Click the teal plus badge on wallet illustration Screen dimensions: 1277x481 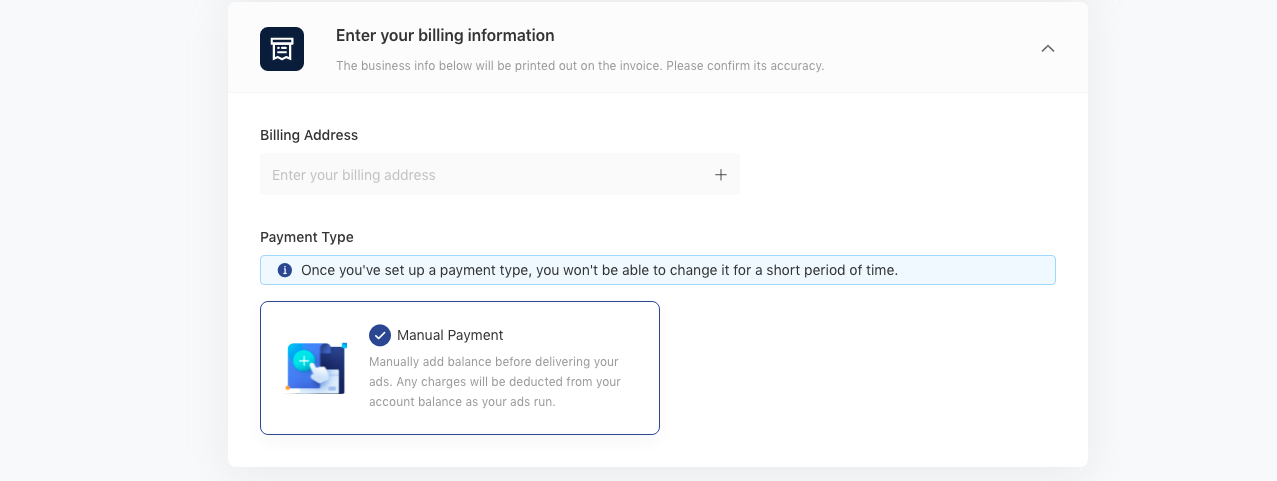click(x=305, y=360)
